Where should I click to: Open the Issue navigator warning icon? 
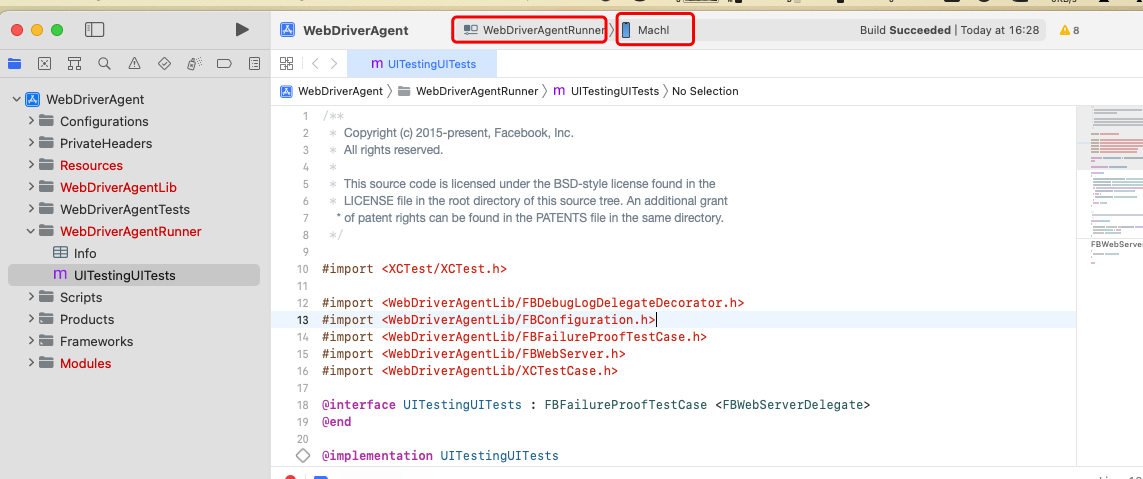(x=134, y=63)
